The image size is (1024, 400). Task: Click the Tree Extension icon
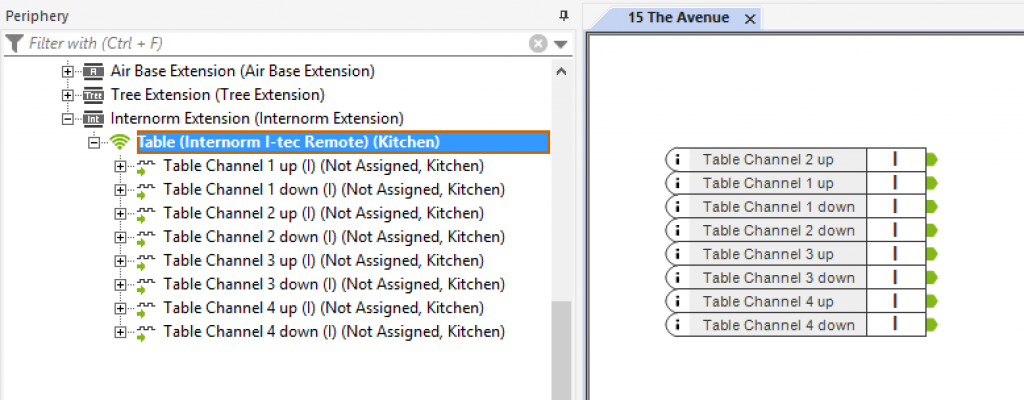[x=93, y=95]
